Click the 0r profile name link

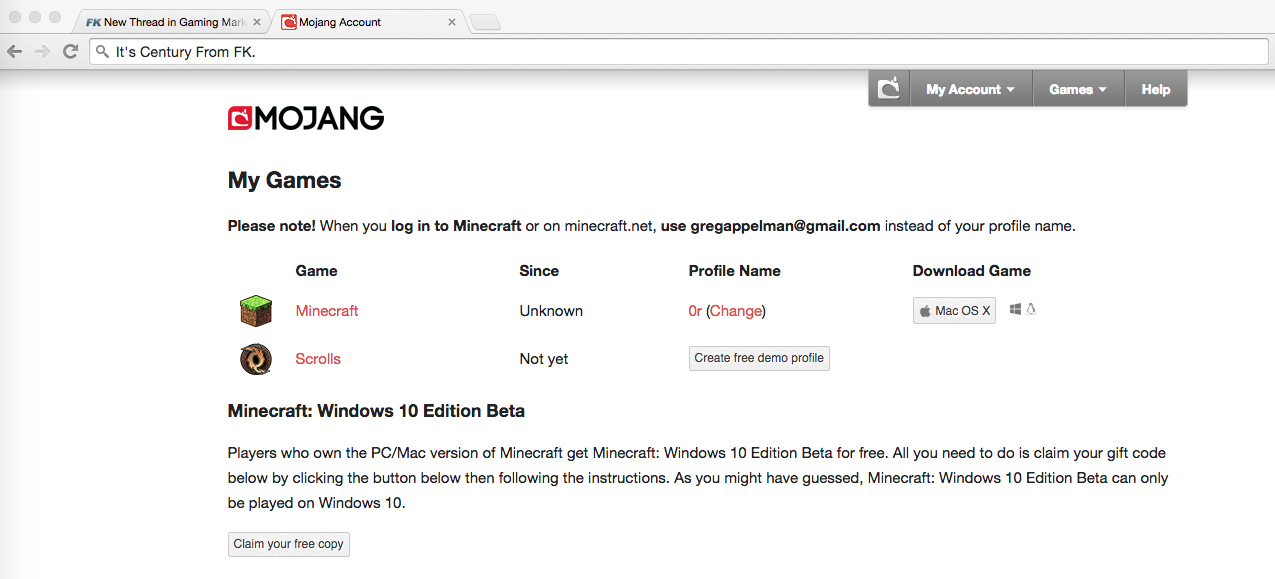pos(695,311)
